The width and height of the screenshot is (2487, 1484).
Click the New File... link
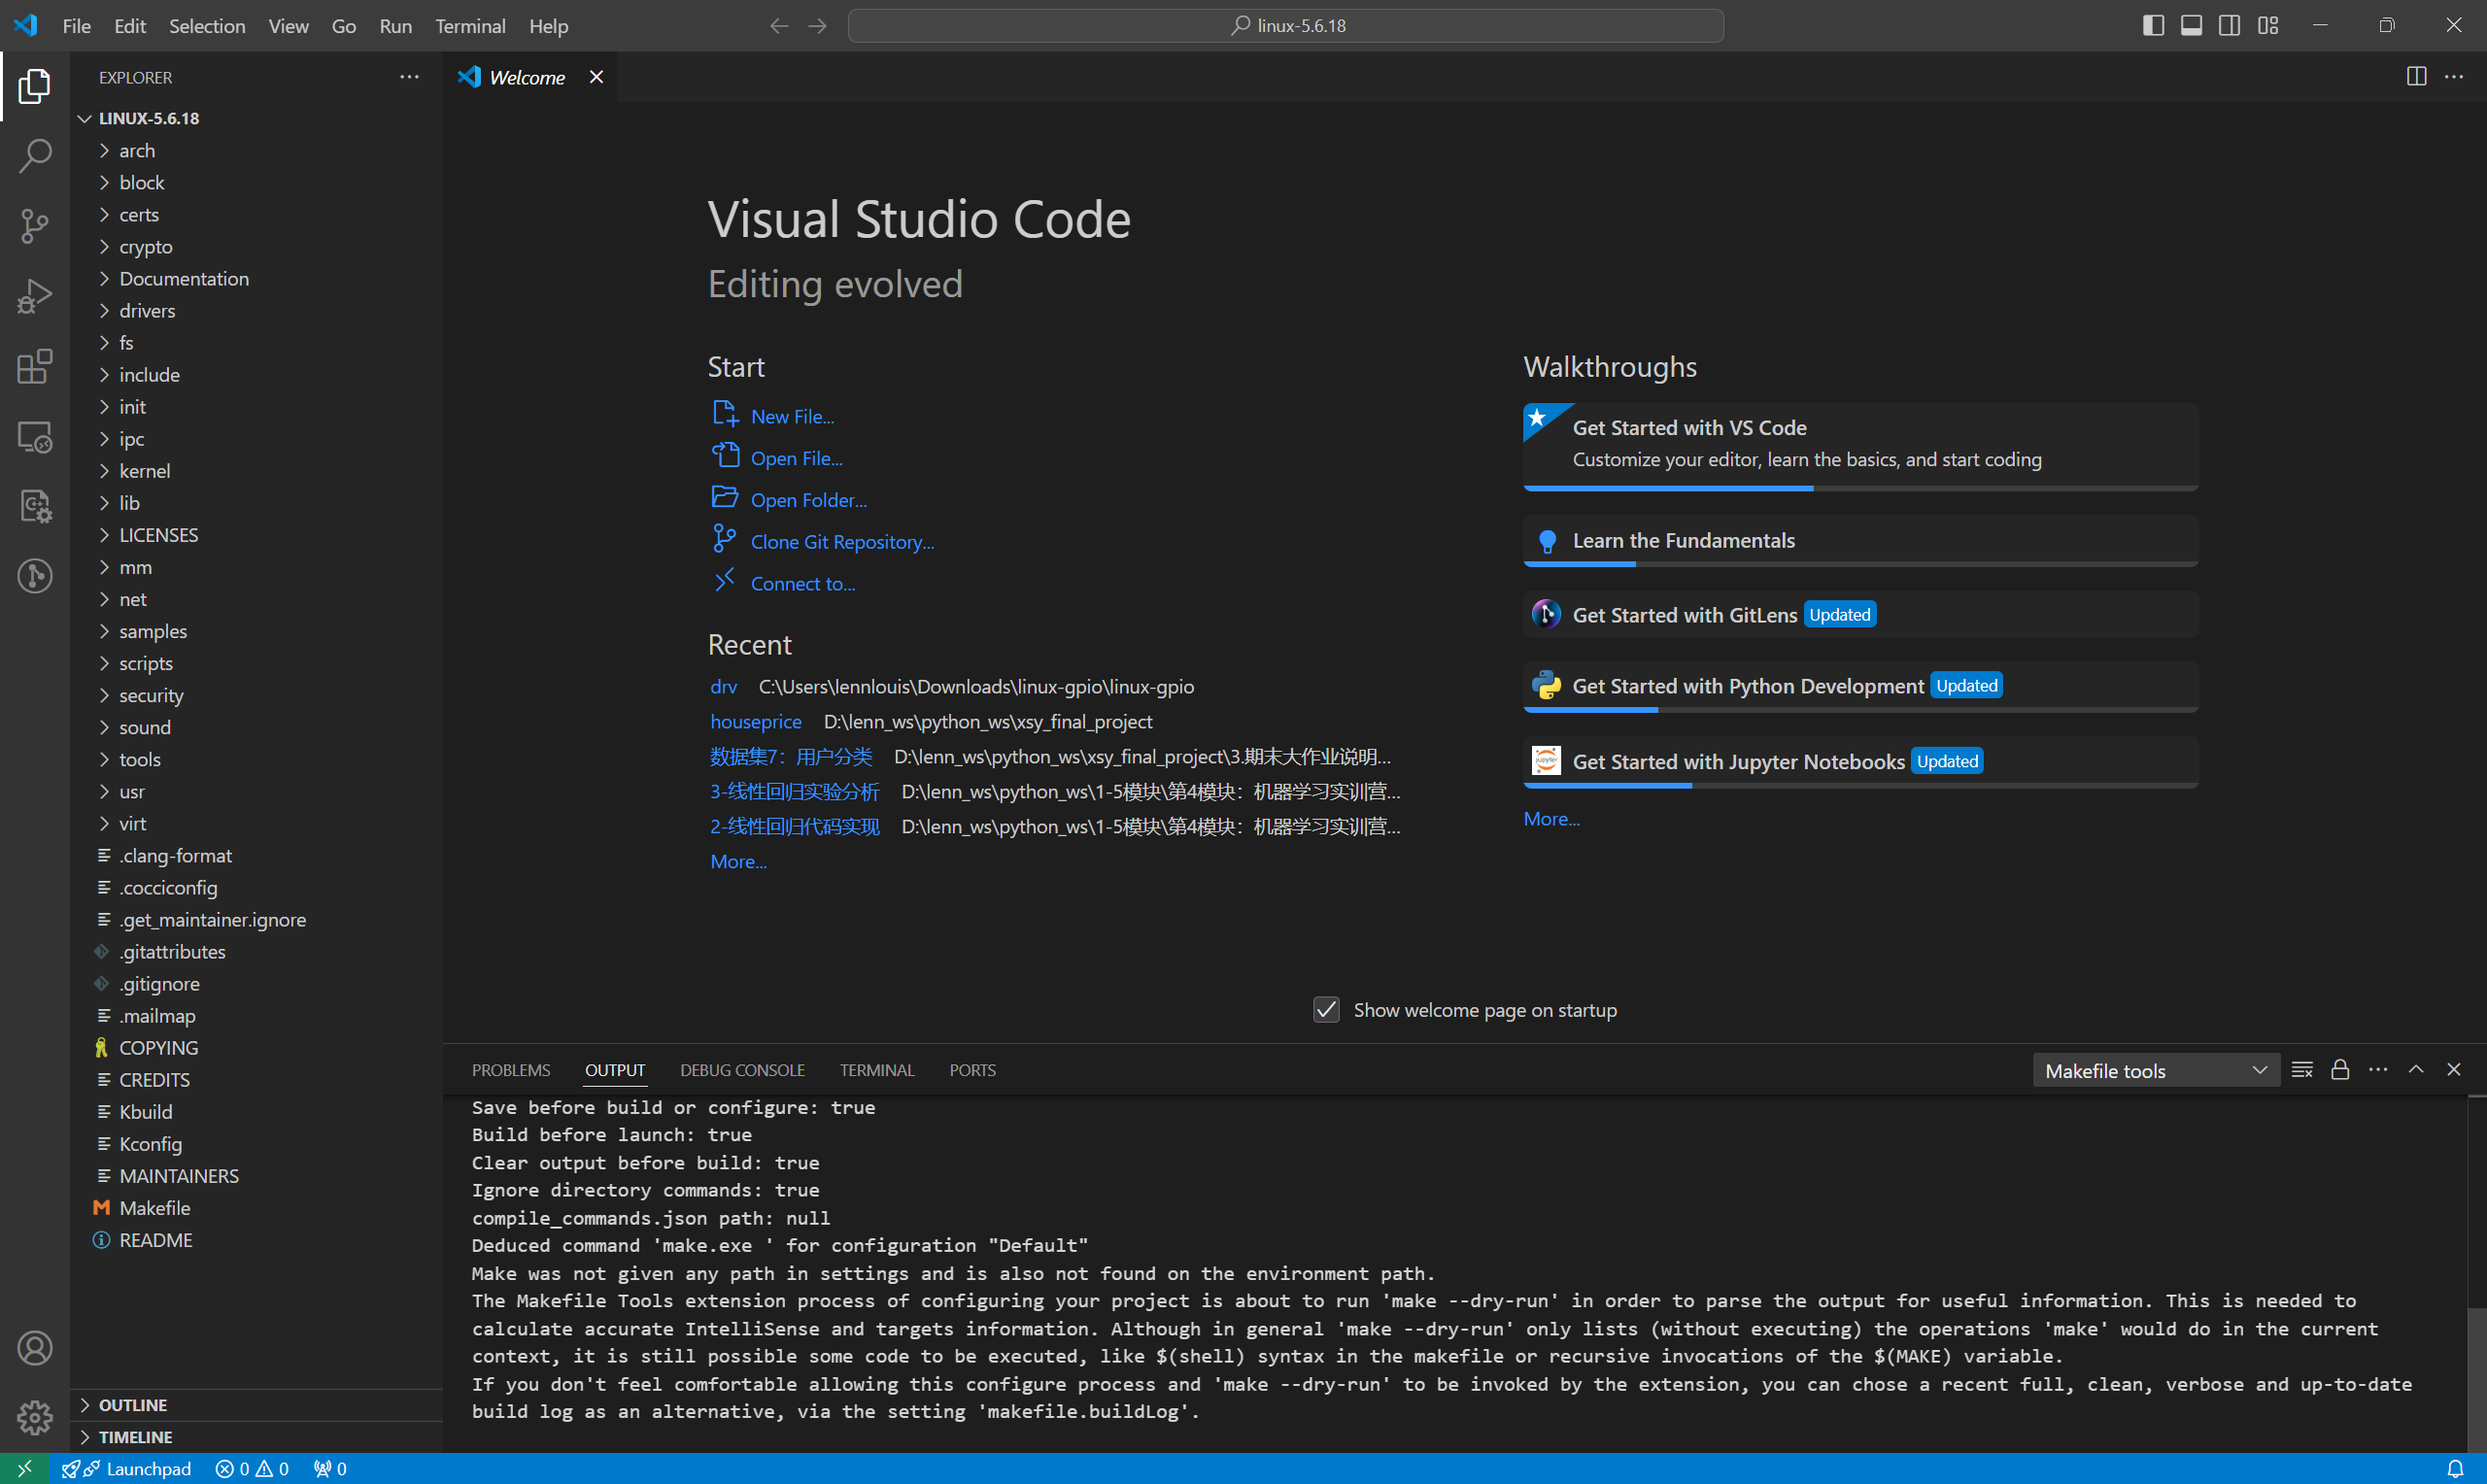click(792, 416)
